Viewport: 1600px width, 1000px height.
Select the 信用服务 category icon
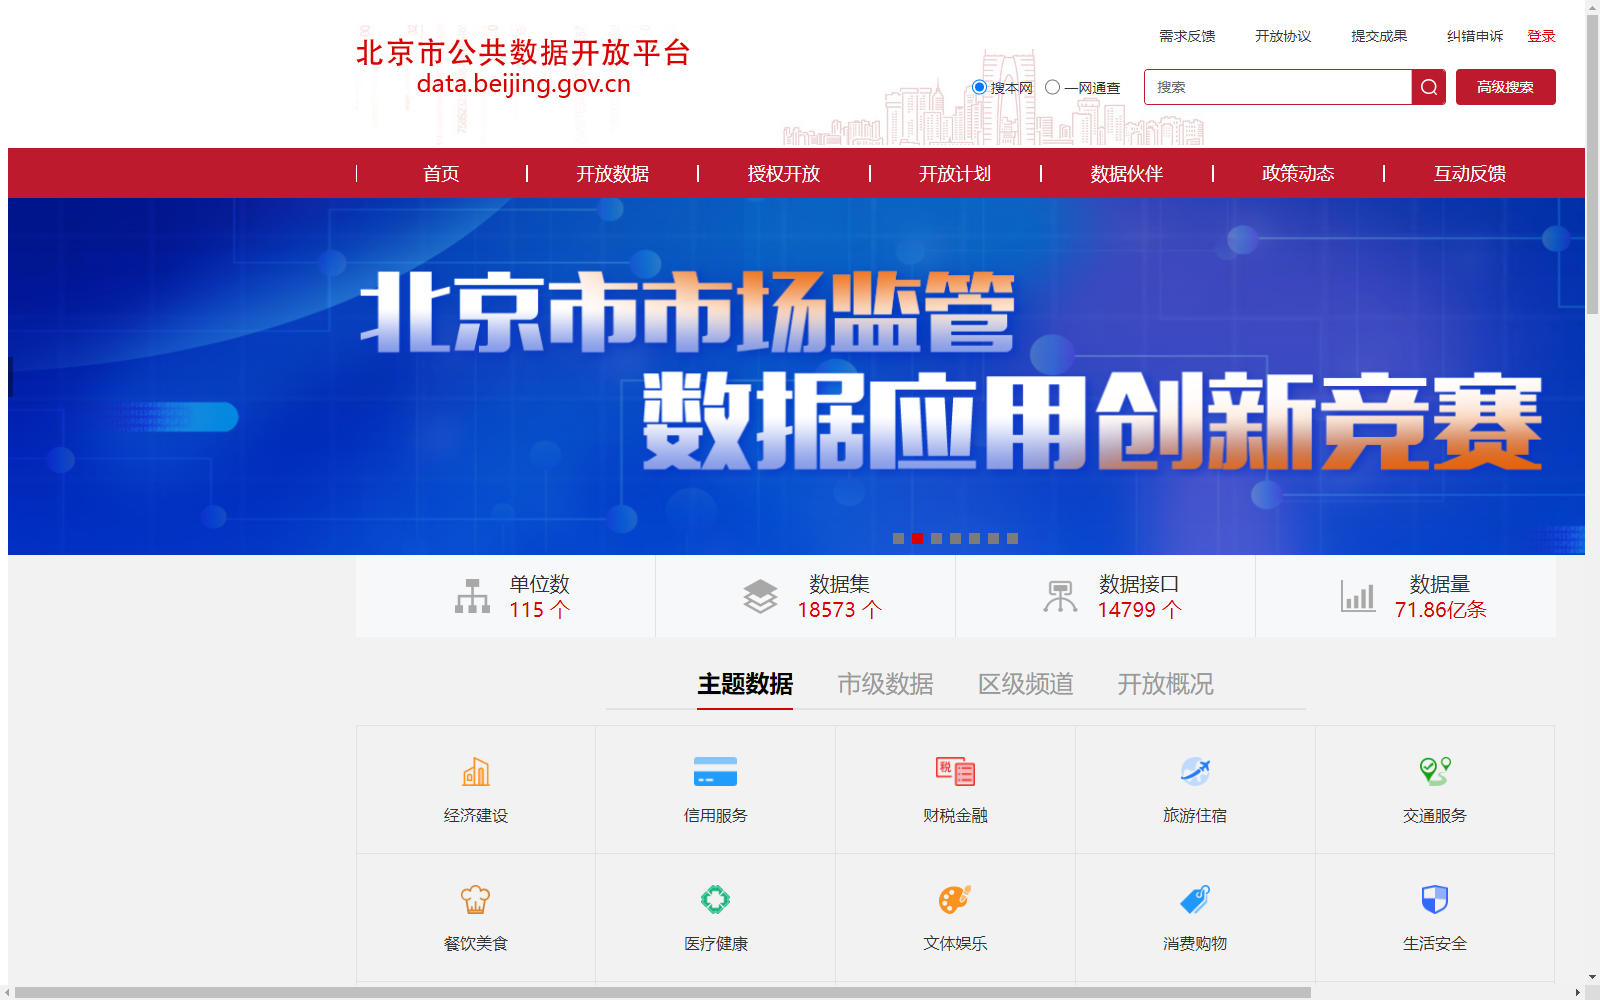715,772
